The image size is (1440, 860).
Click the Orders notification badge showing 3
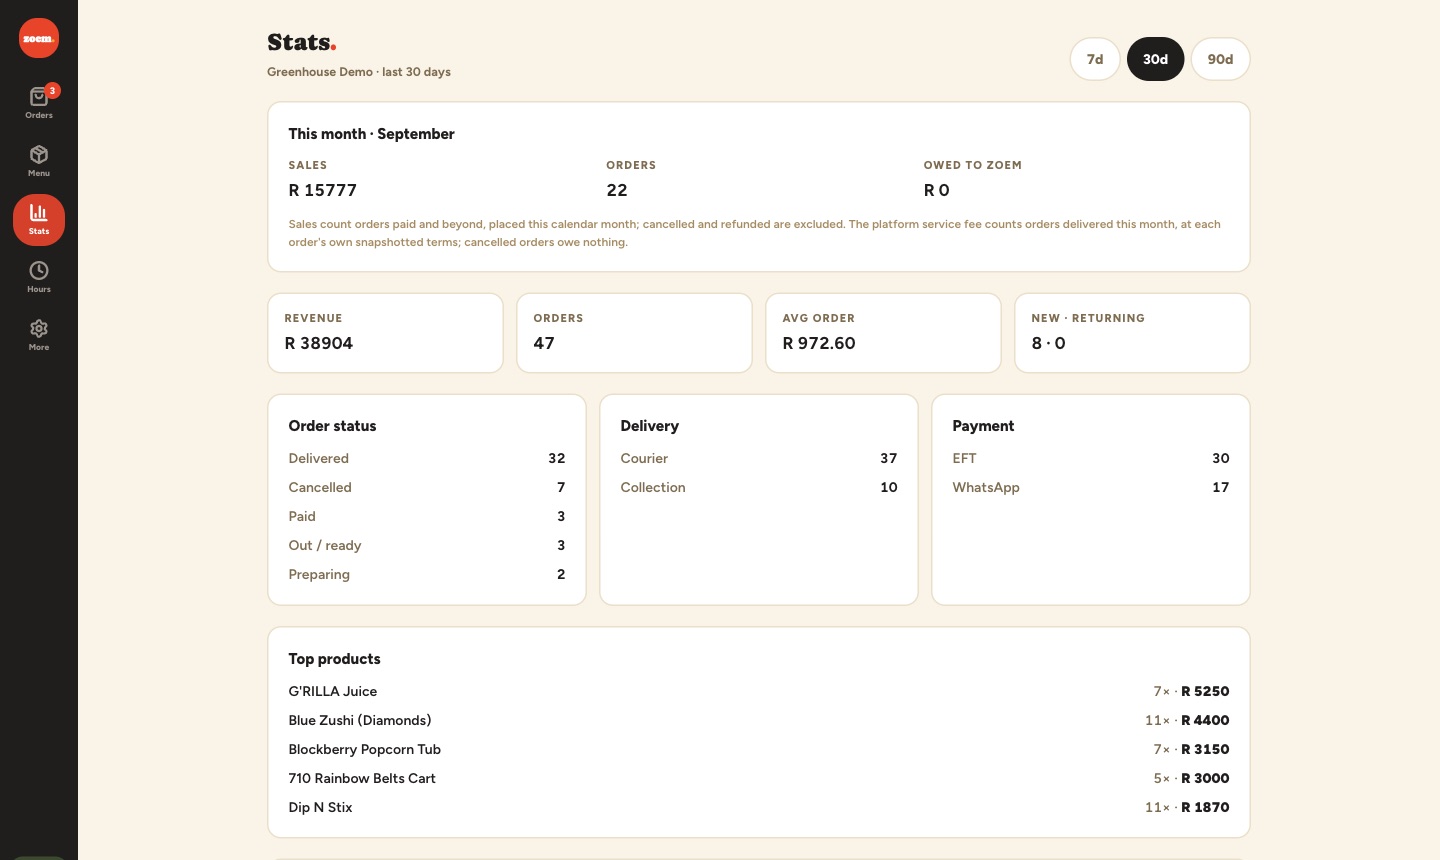pyautogui.click(x=53, y=90)
